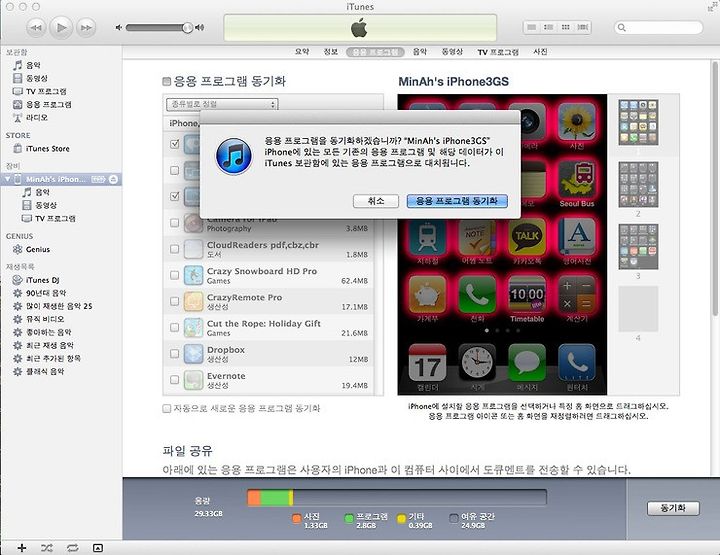The image size is (720, 555).
Task: Adjust the volume slider knob
Action: click(187, 28)
